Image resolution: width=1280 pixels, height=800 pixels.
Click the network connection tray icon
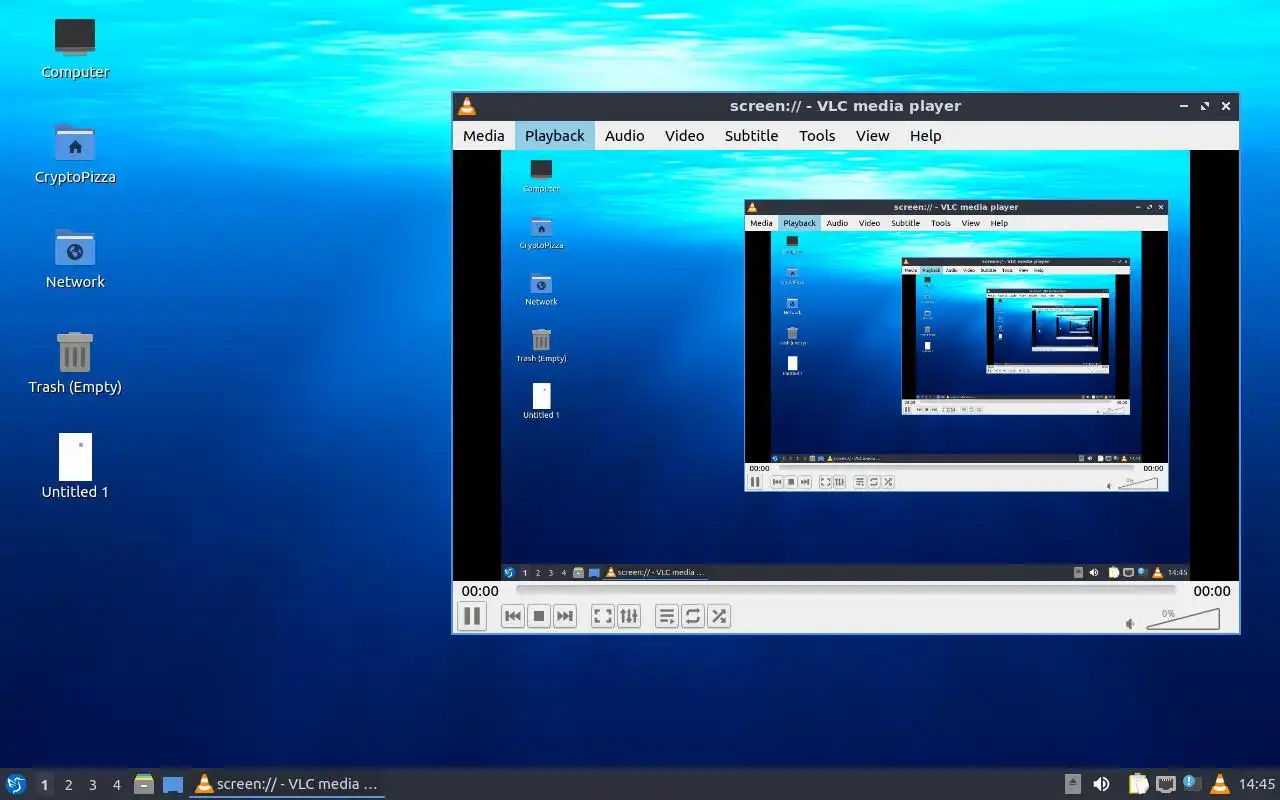[x=1165, y=784]
